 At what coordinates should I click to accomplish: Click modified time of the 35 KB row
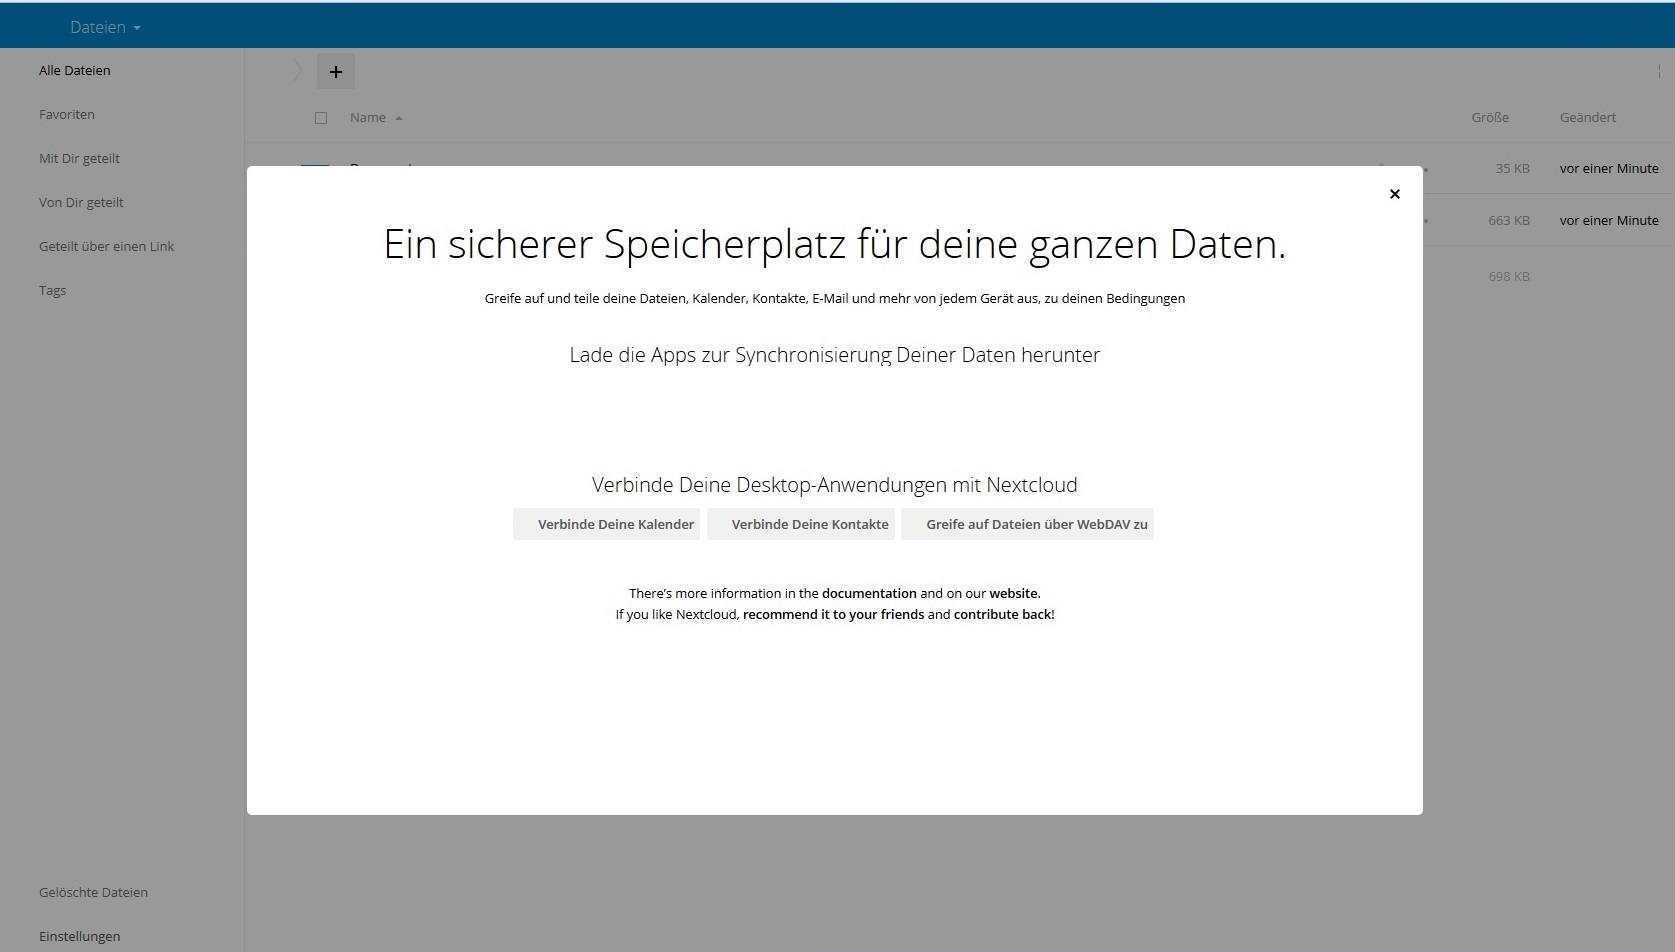click(1609, 168)
